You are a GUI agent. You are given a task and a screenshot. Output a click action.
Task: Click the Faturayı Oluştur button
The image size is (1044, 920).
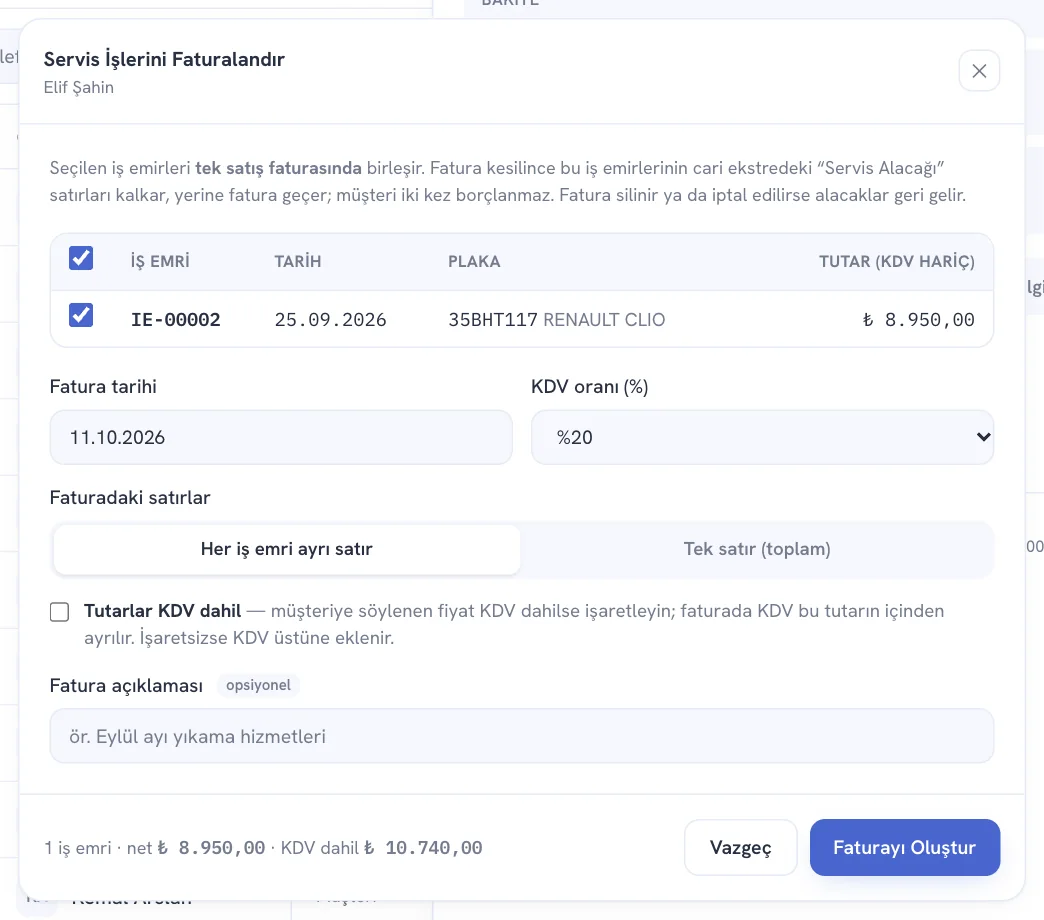pyautogui.click(x=905, y=847)
